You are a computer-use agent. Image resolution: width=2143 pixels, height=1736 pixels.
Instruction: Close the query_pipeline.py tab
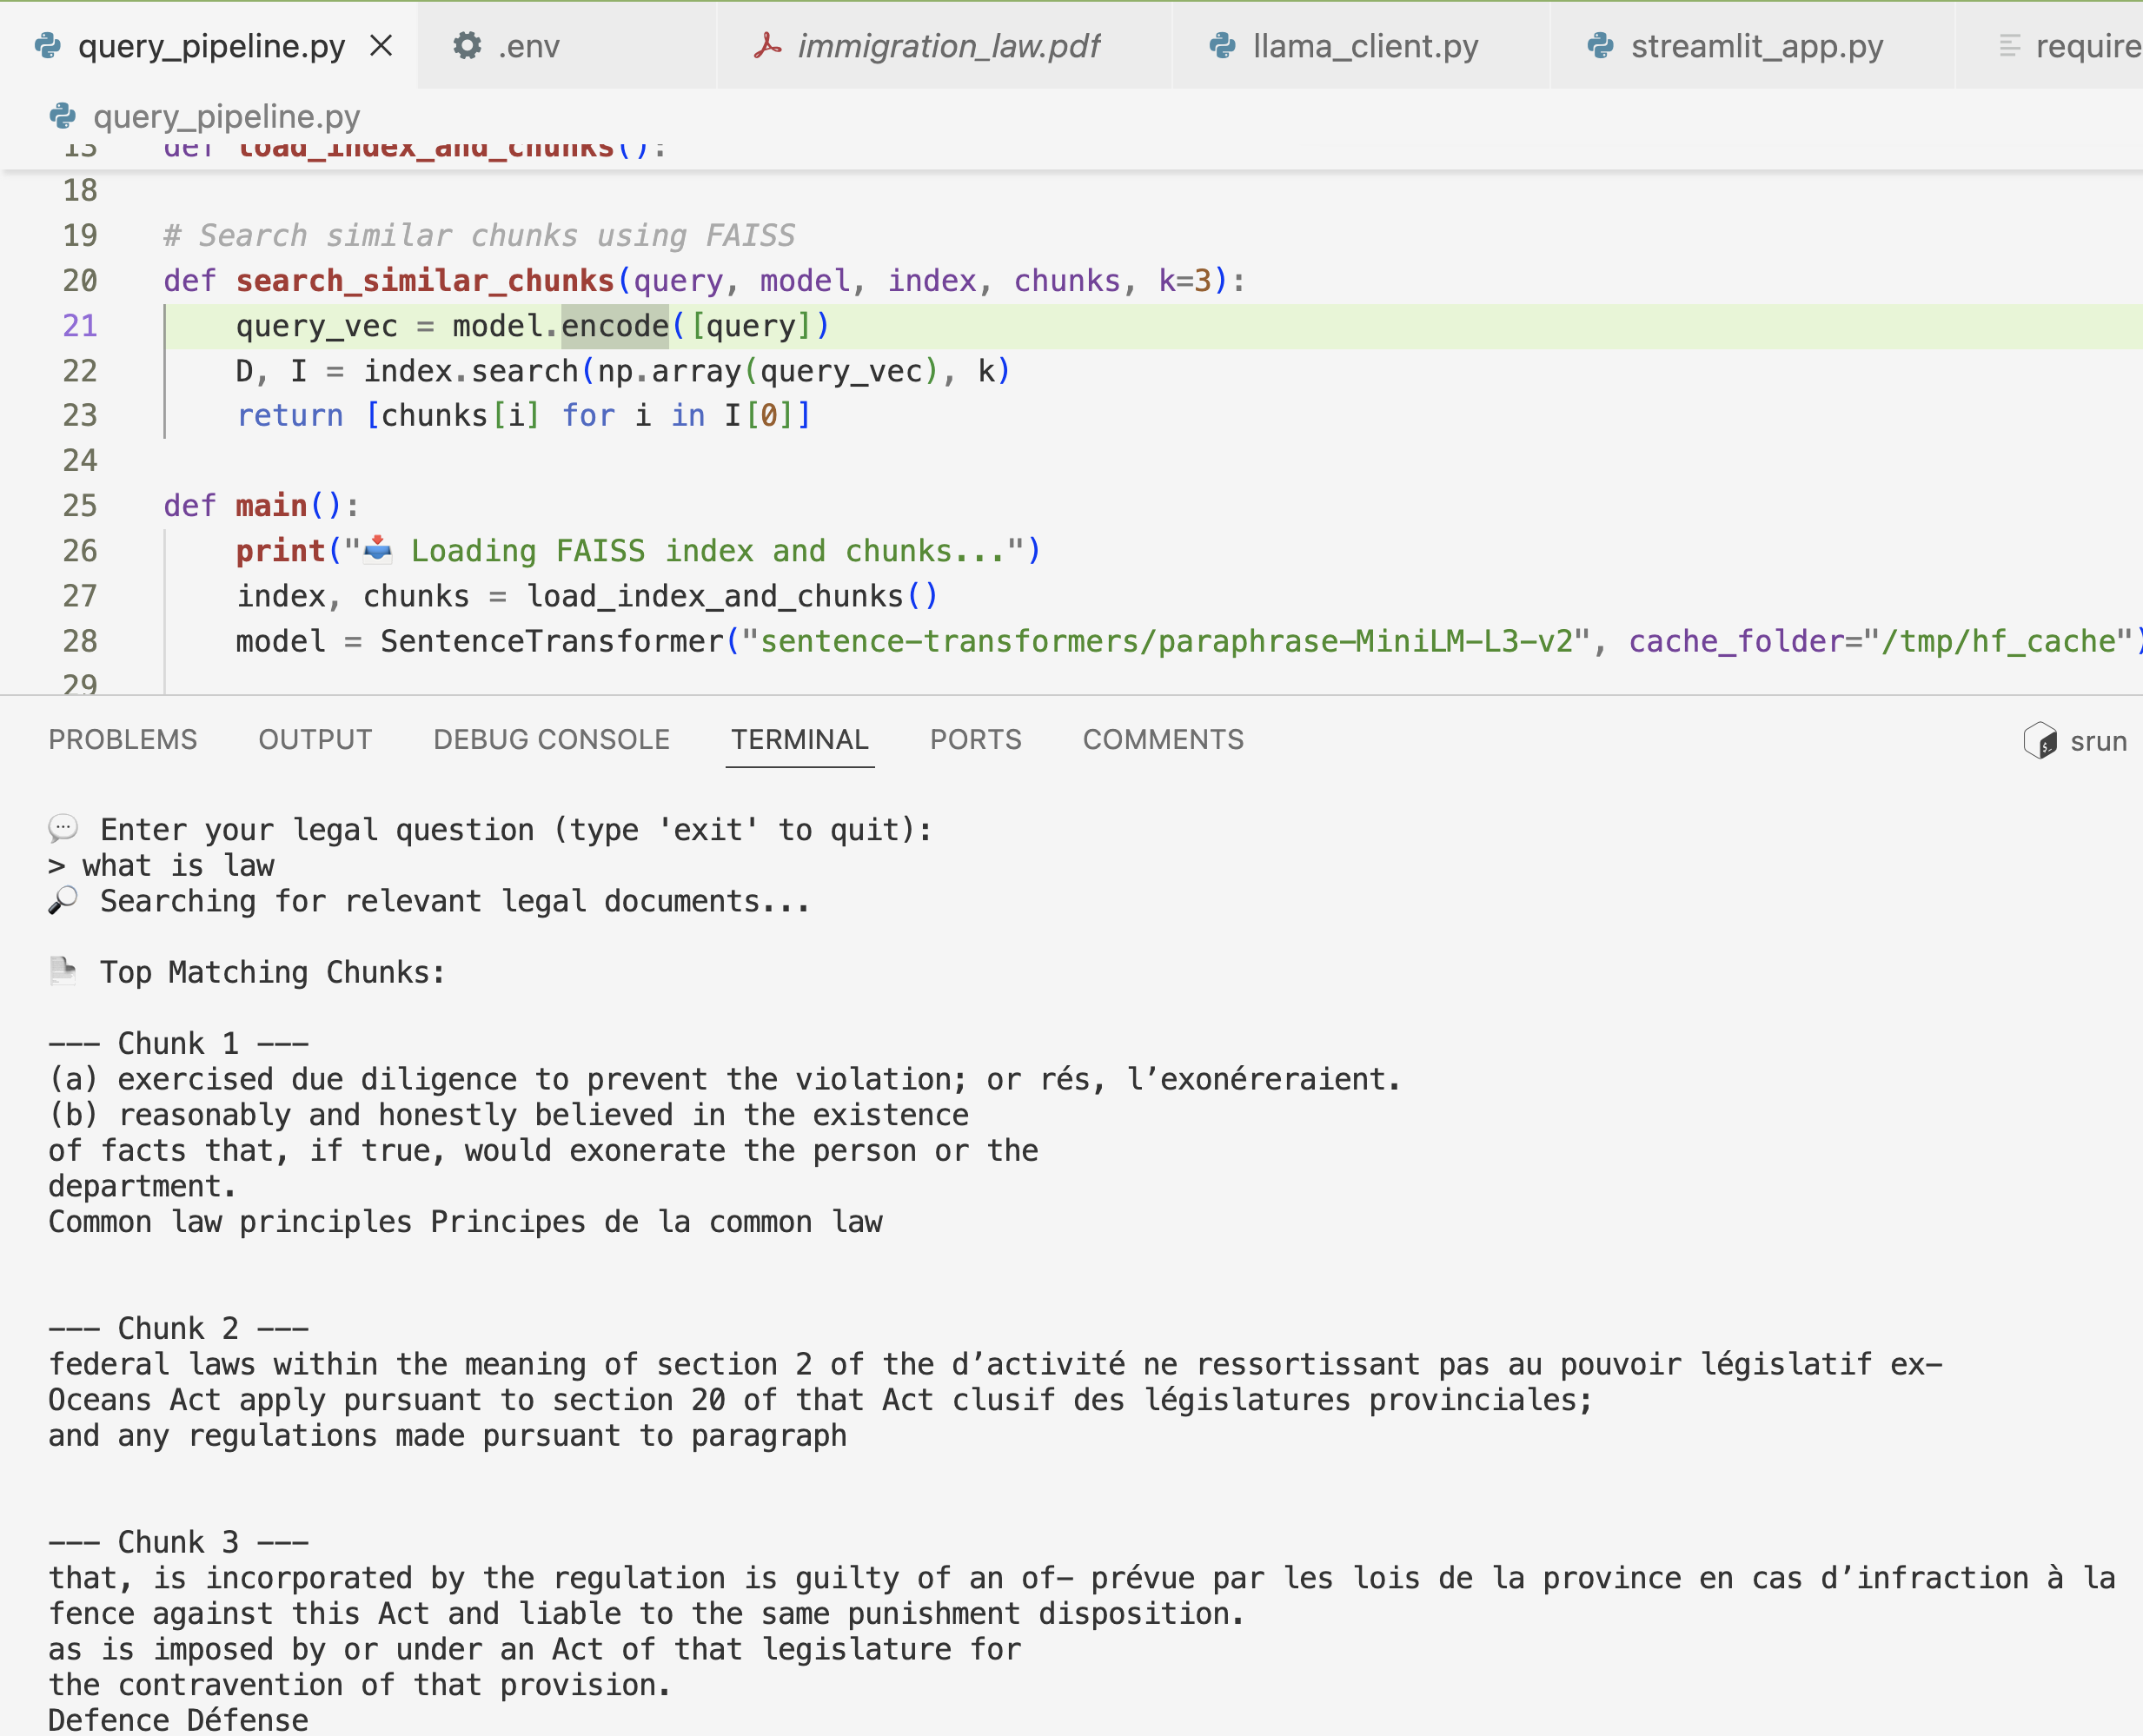click(x=381, y=46)
